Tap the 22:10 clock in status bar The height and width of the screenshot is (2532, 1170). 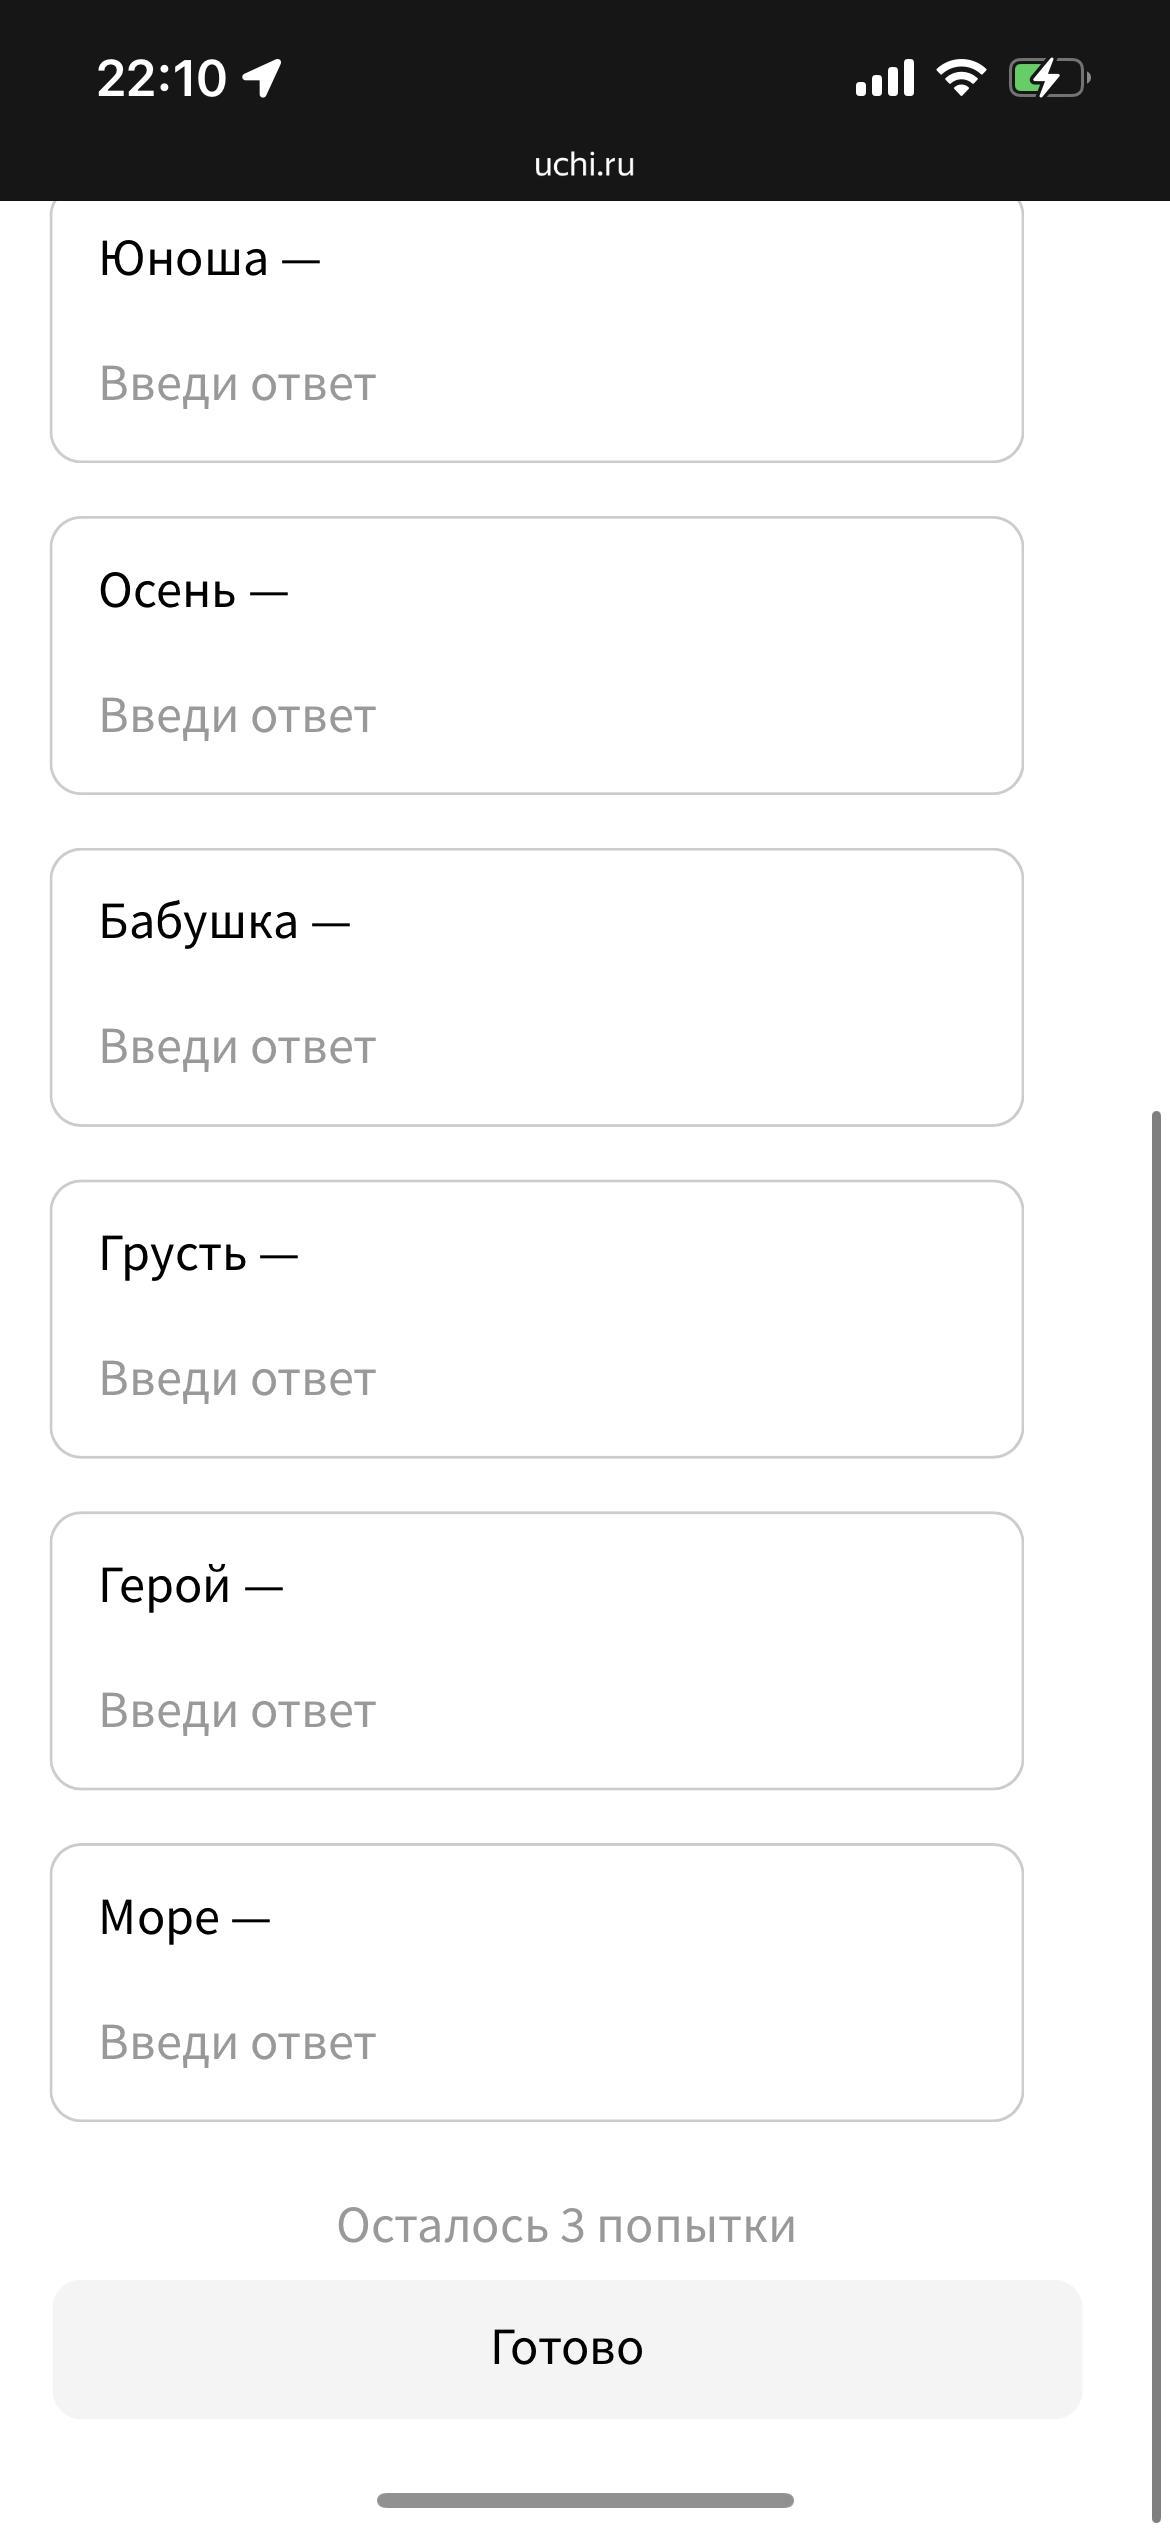coord(162,78)
